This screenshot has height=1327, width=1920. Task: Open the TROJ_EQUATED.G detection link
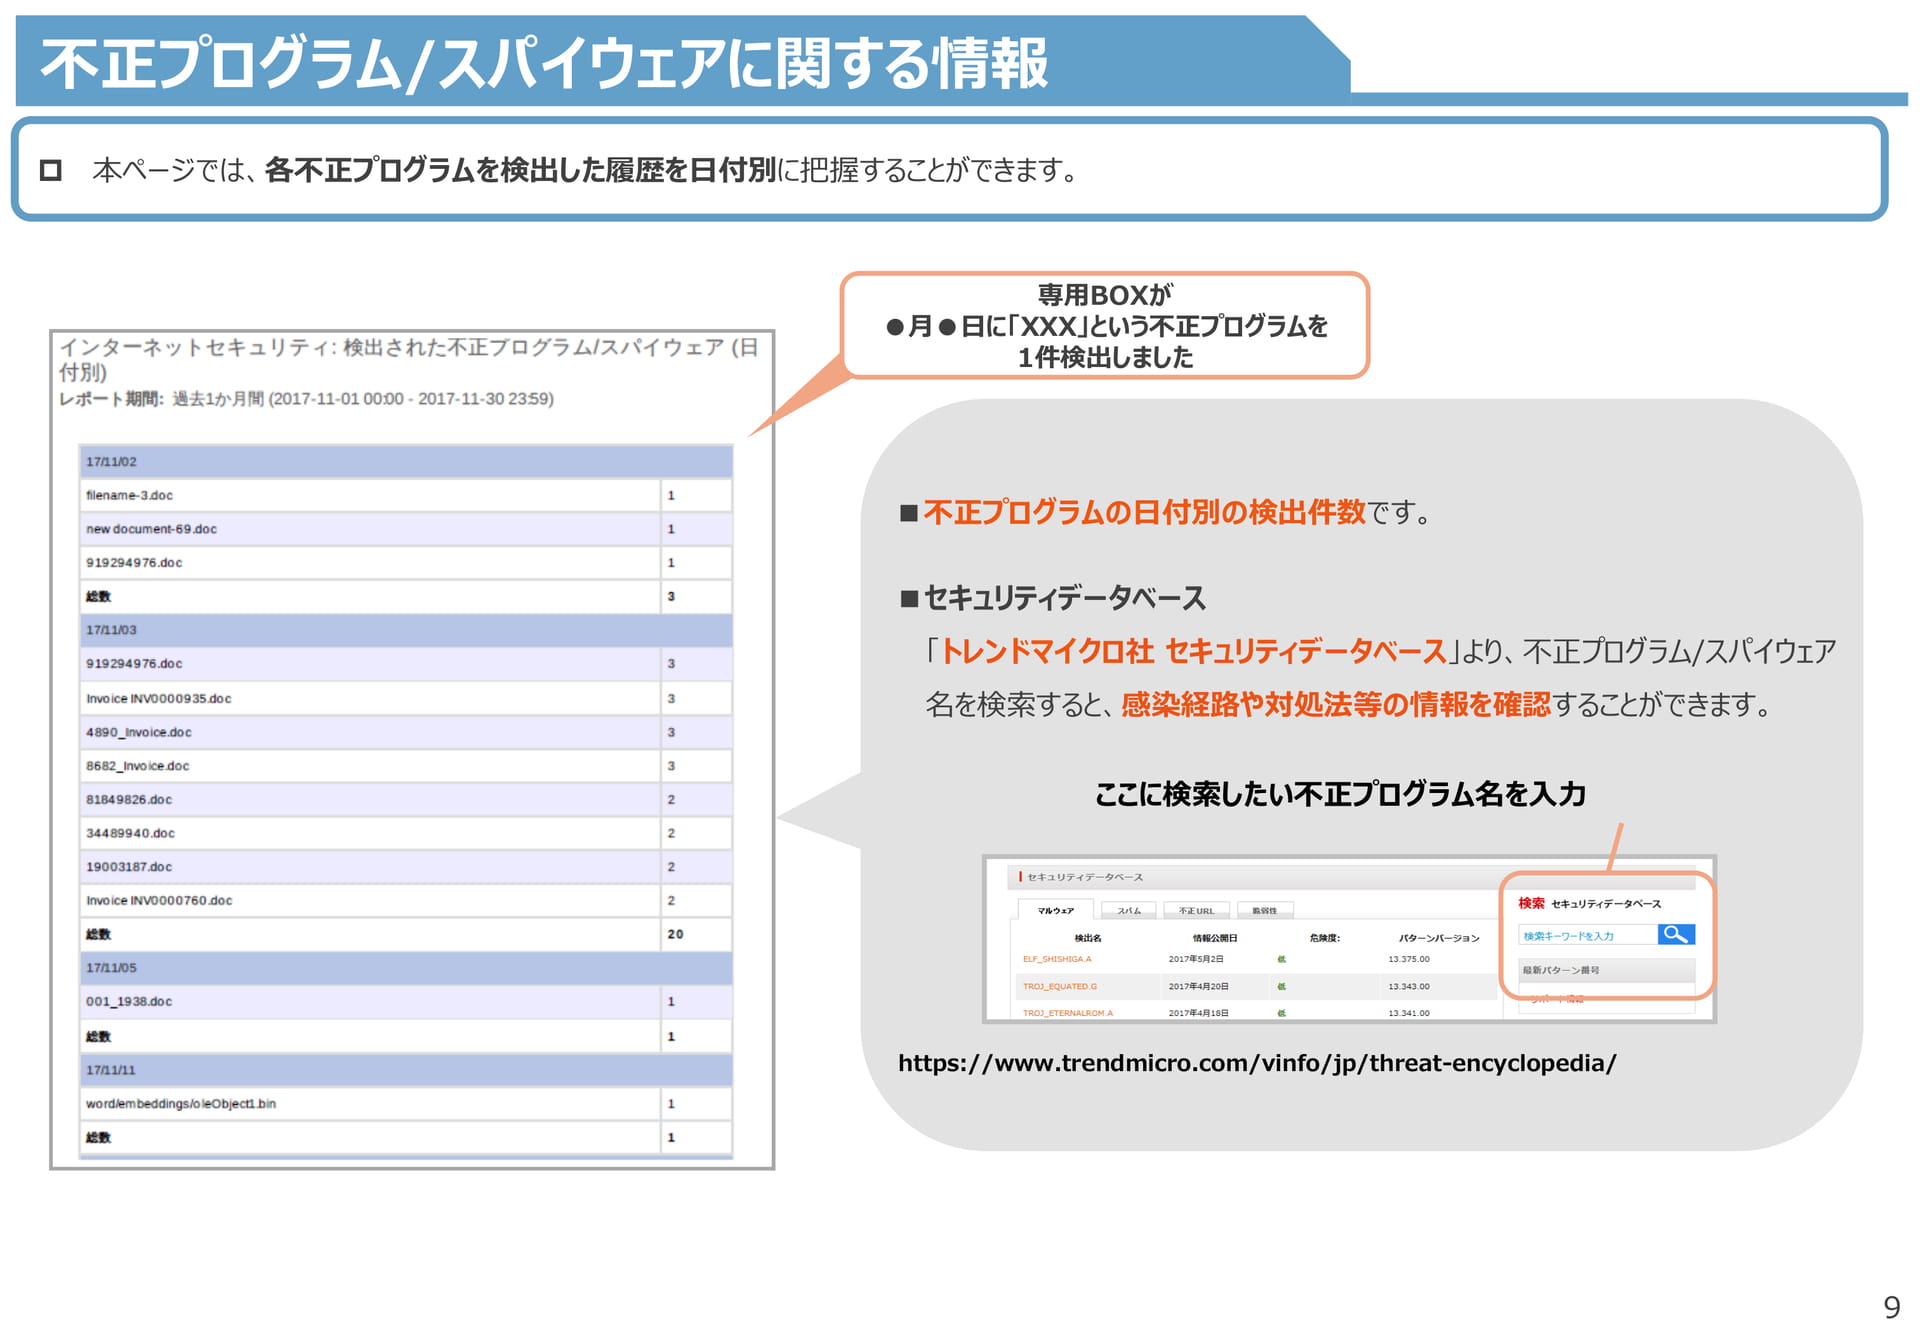(x=1060, y=986)
